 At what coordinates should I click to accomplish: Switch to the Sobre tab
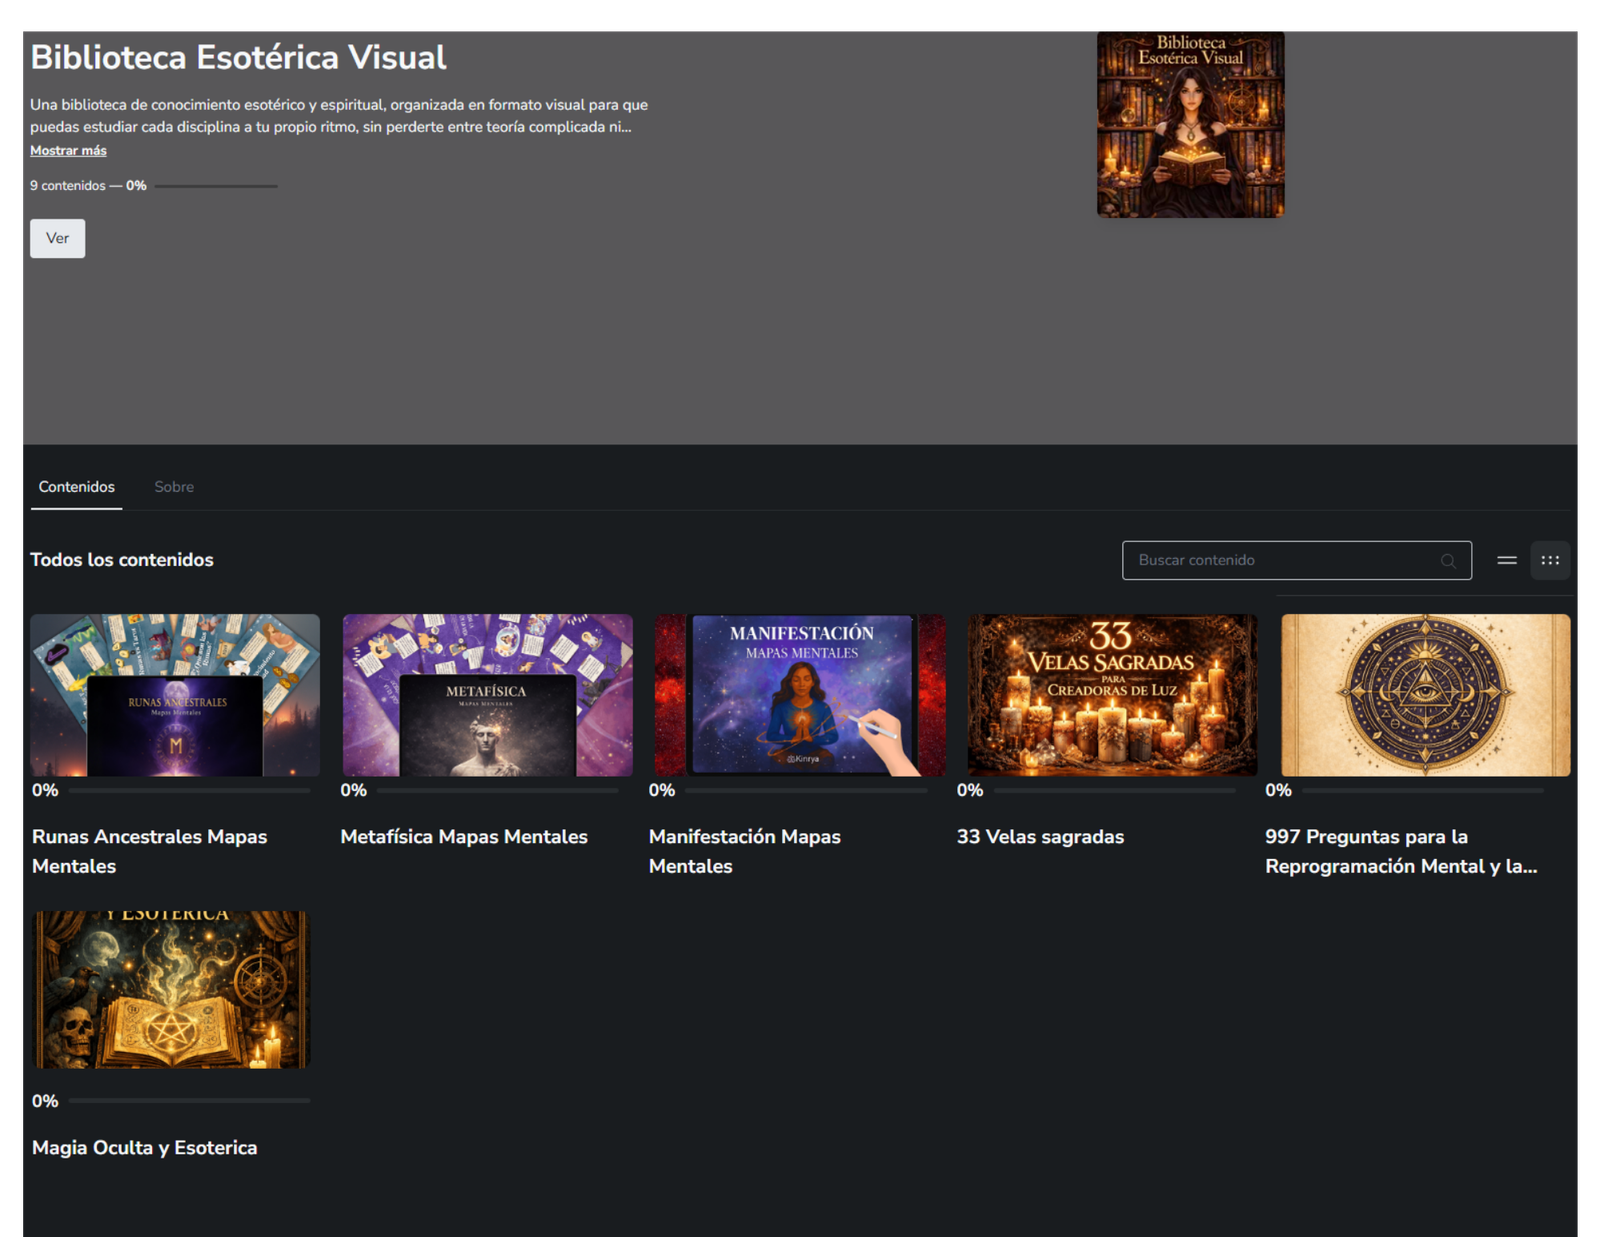point(174,487)
